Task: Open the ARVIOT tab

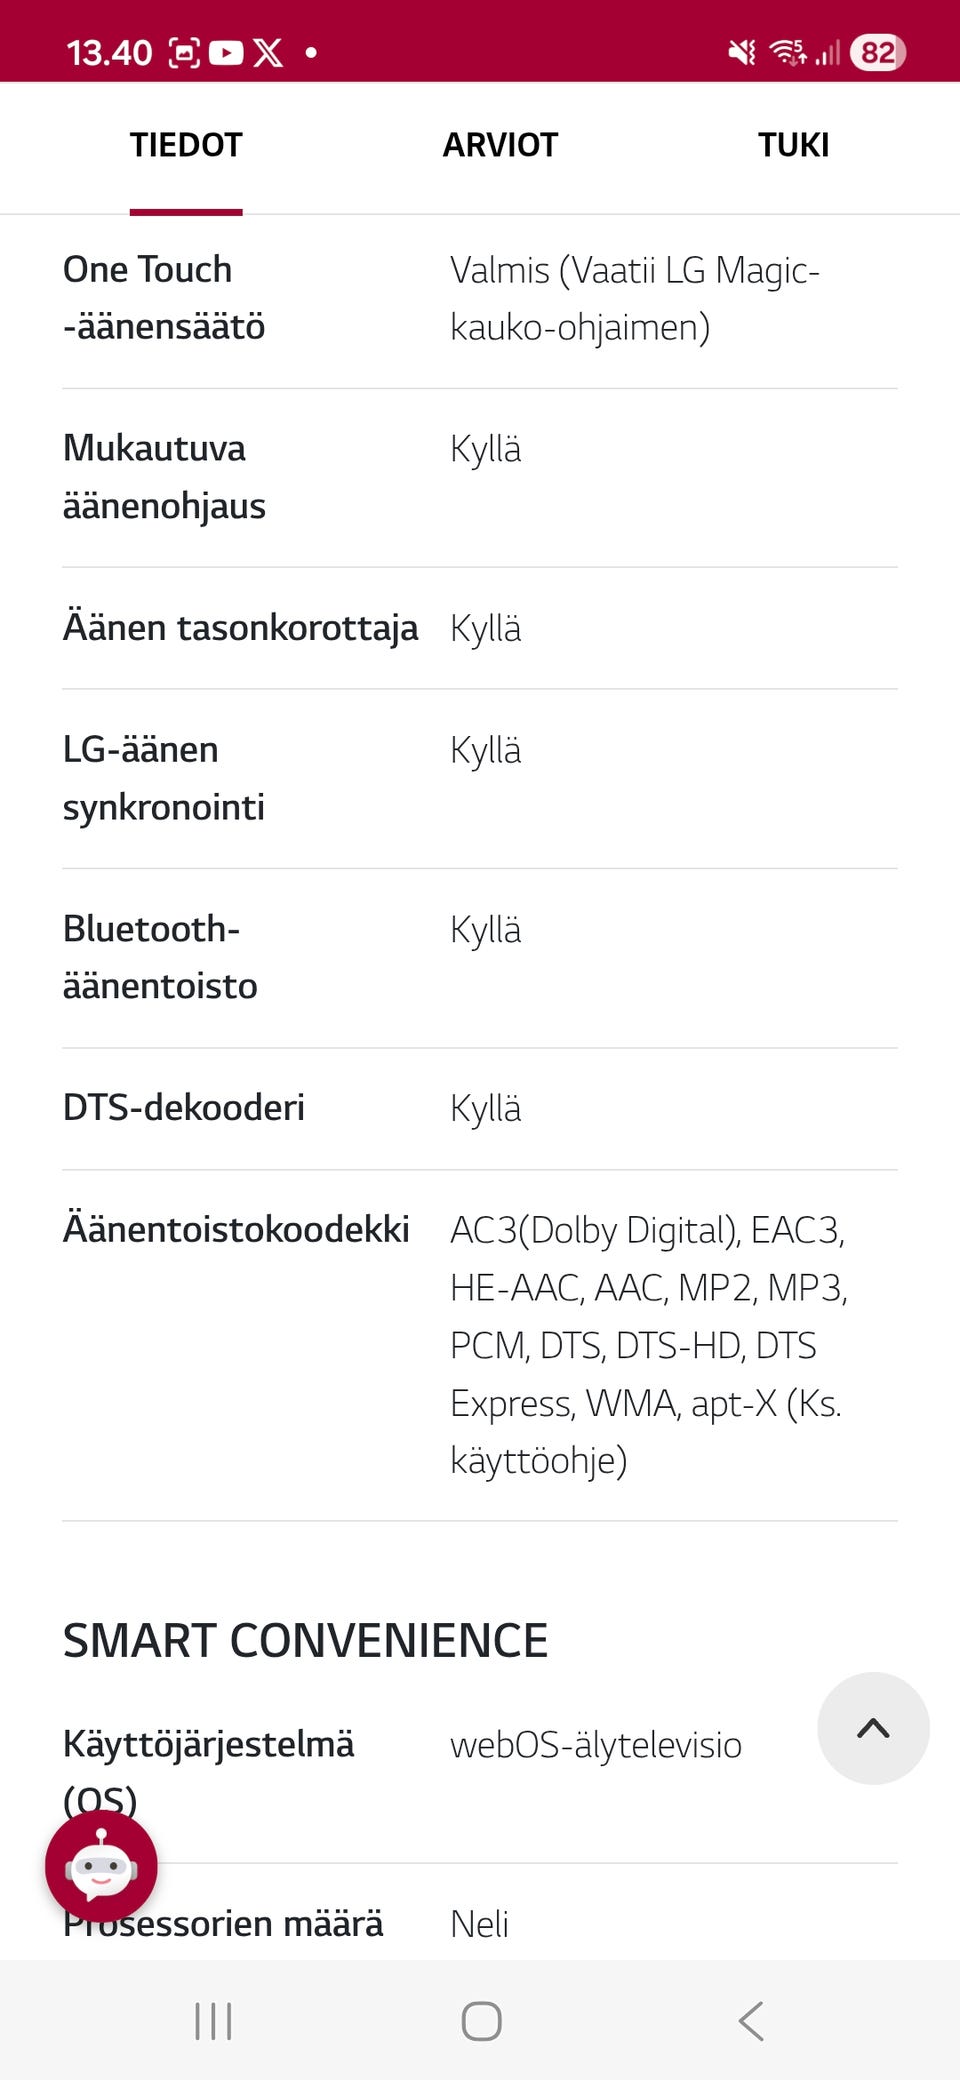Action: coord(500,146)
